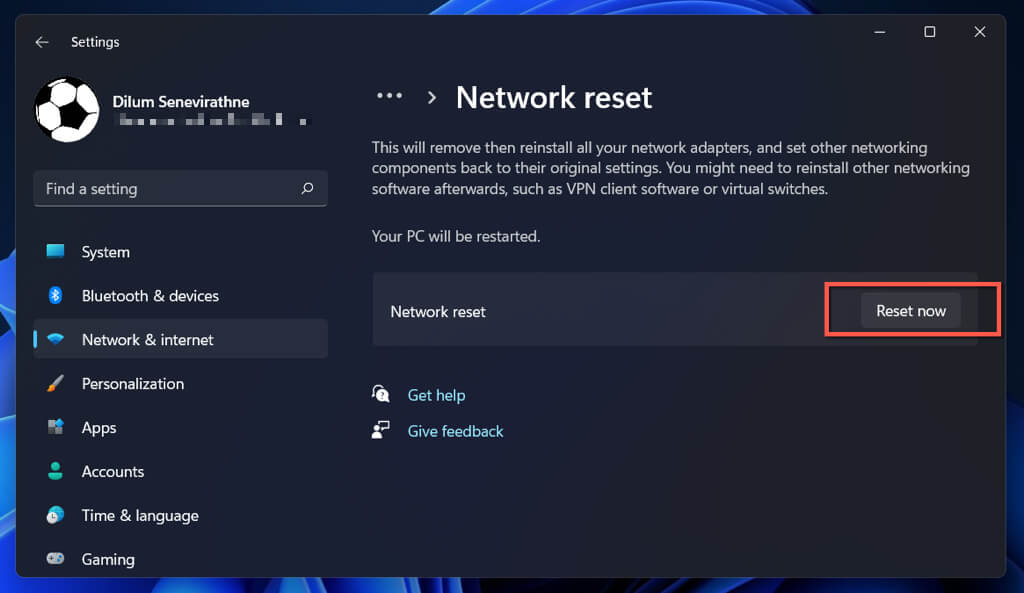
Task: Click the back arrow in Settings
Action: pyautogui.click(x=41, y=42)
